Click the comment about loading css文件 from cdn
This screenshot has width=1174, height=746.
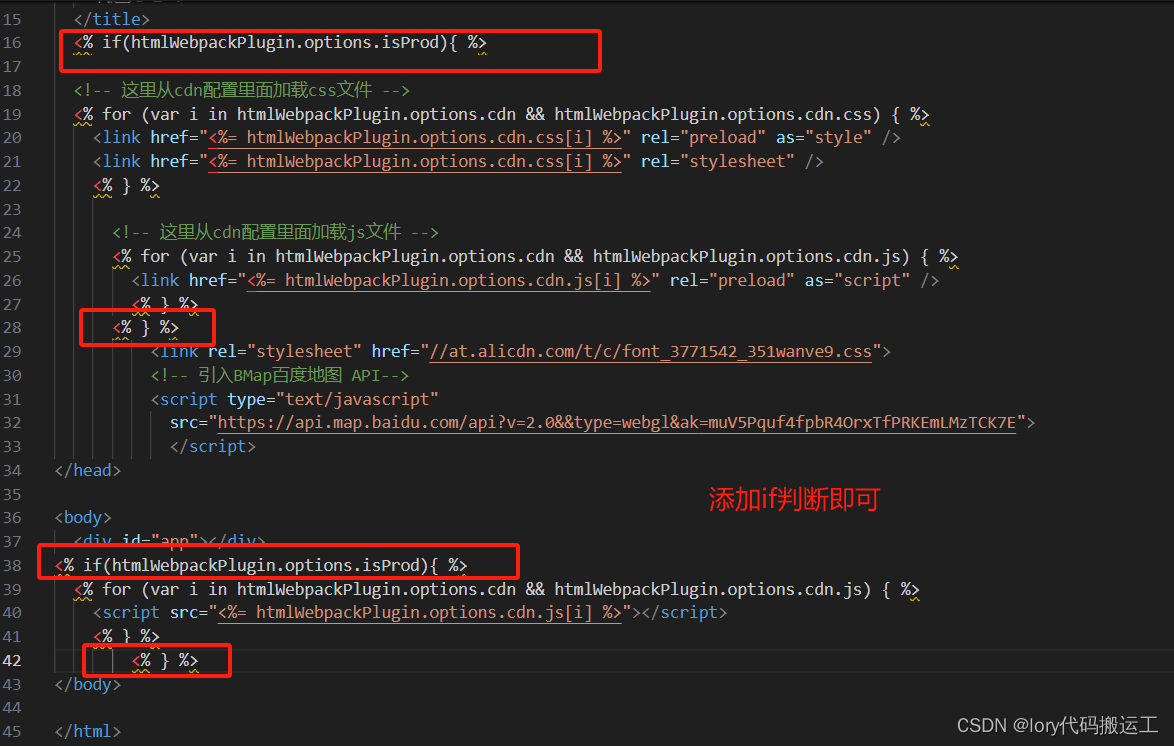coord(242,91)
